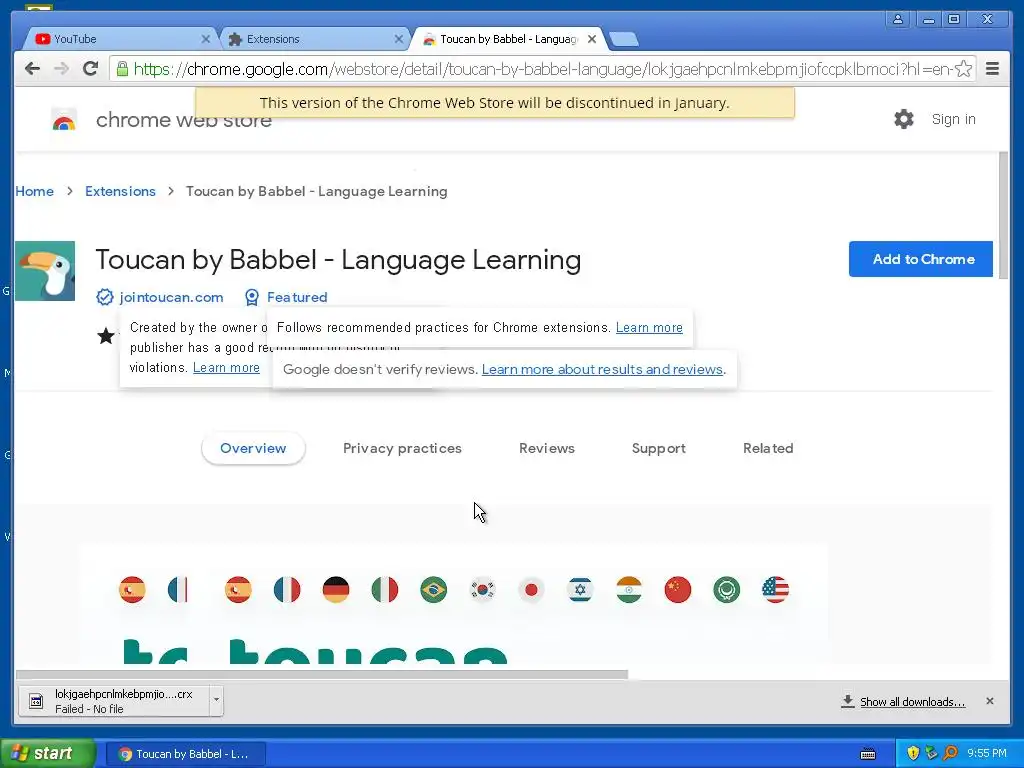1024x768 pixels.
Task: Select the Japan flag icon
Action: click(x=532, y=590)
